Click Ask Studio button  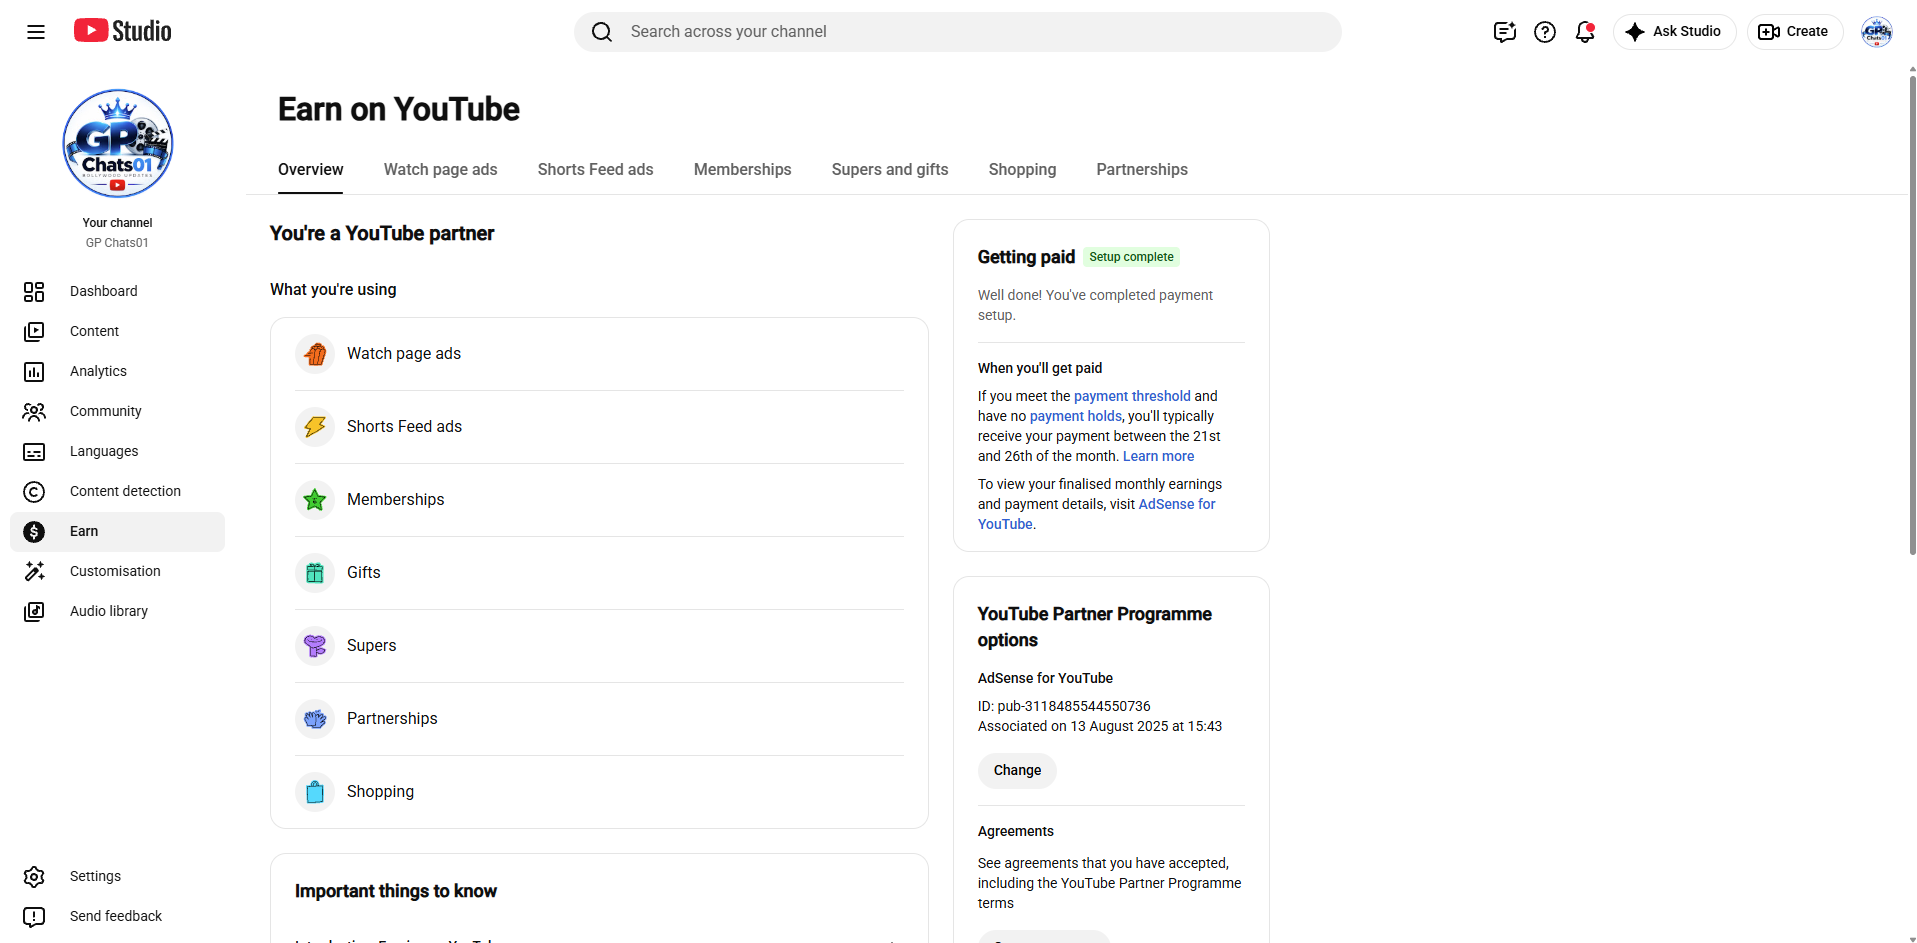click(x=1674, y=32)
